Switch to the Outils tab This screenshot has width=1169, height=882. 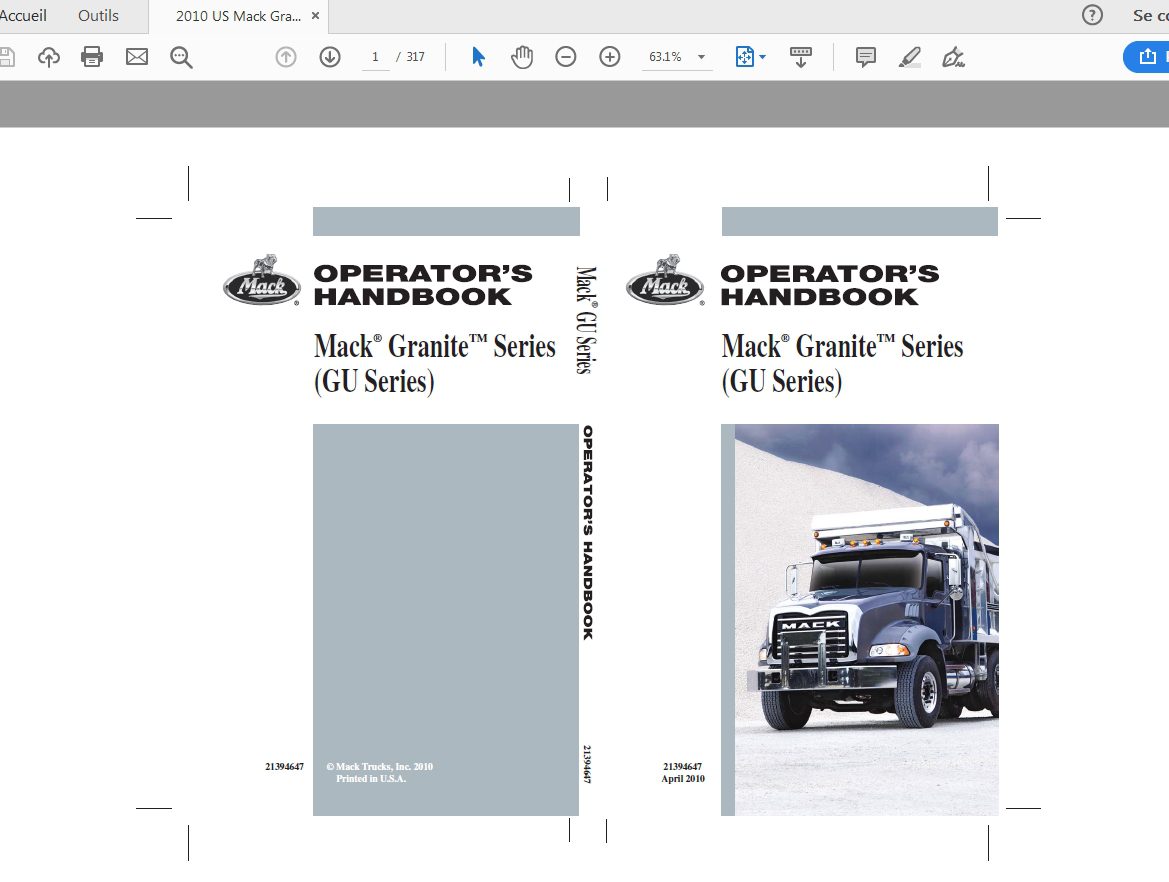(x=98, y=16)
